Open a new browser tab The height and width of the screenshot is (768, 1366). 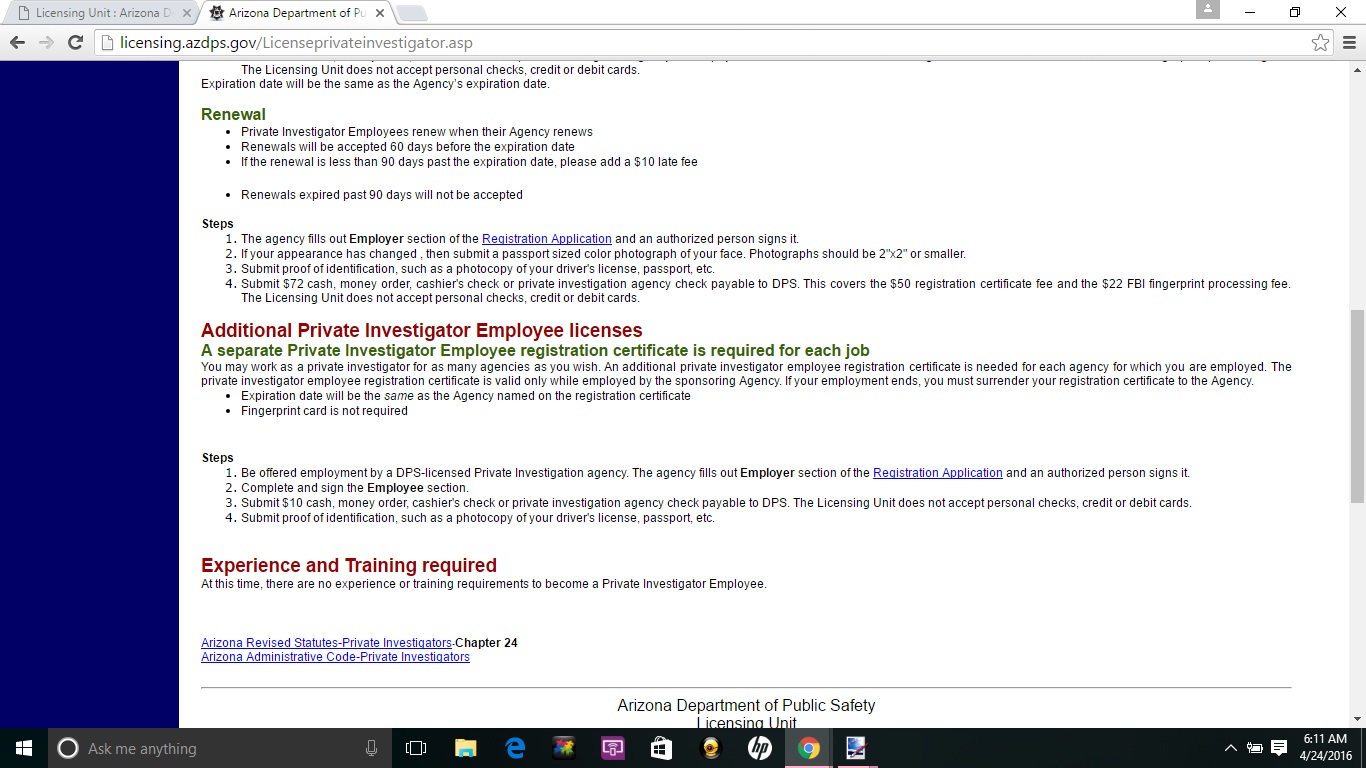[x=412, y=14]
